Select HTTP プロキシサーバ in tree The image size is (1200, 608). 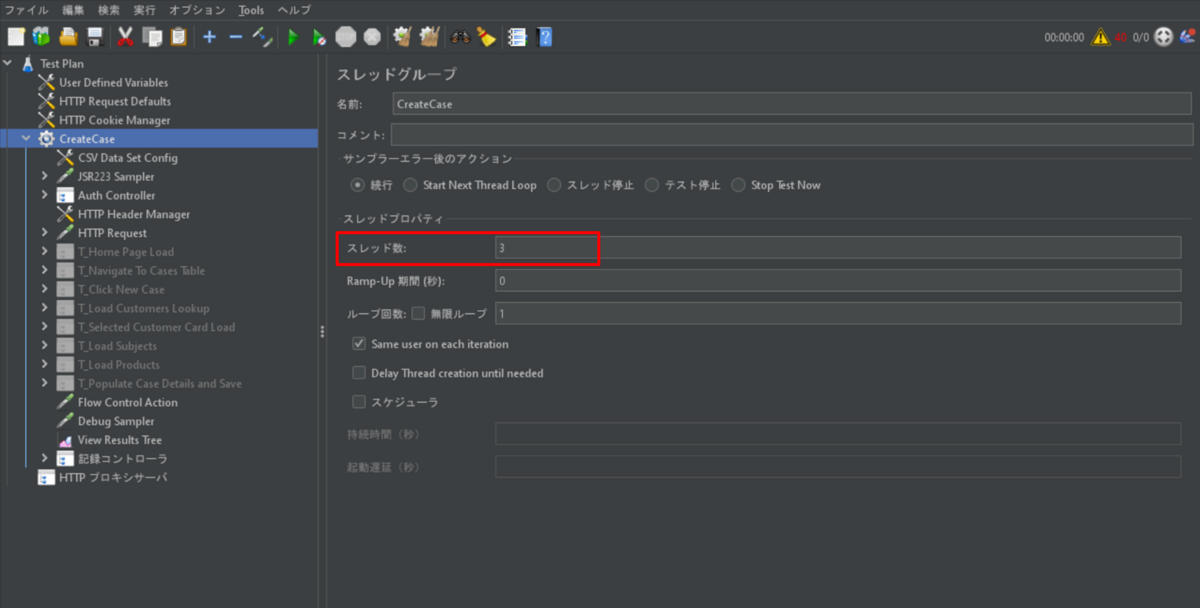point(112,477)
